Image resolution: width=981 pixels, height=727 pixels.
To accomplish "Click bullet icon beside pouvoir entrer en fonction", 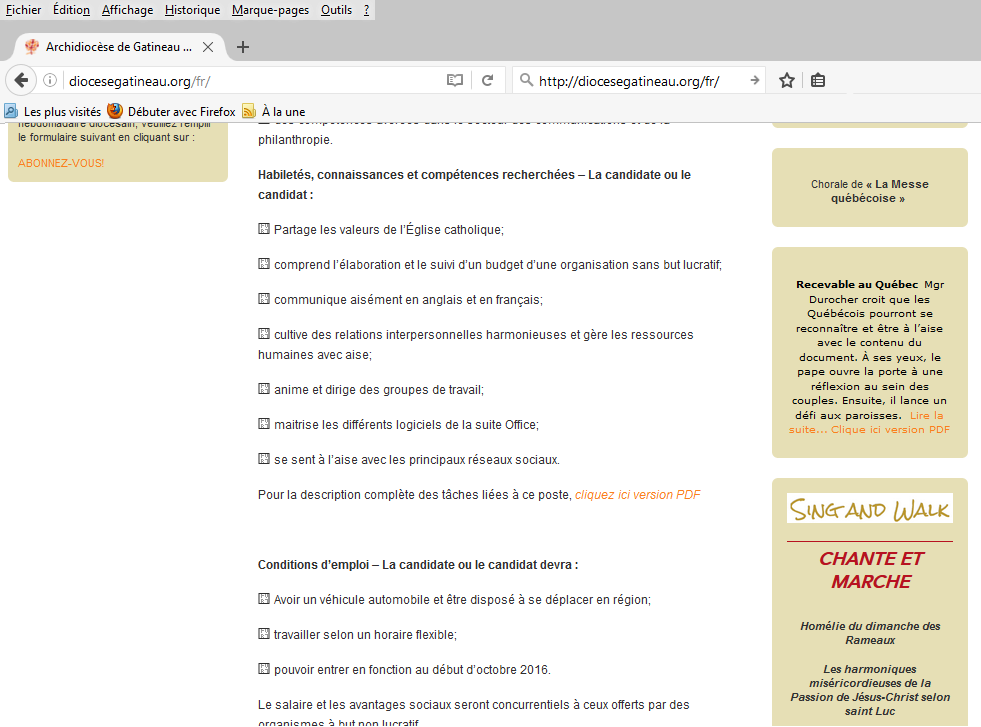I will (264, 669).
